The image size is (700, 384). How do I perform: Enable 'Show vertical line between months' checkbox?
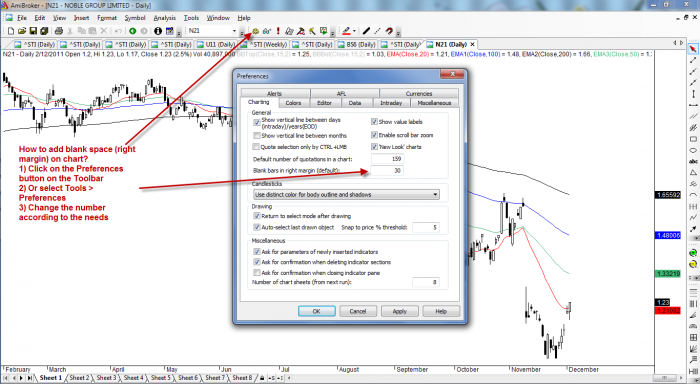[x=256, y=135]
